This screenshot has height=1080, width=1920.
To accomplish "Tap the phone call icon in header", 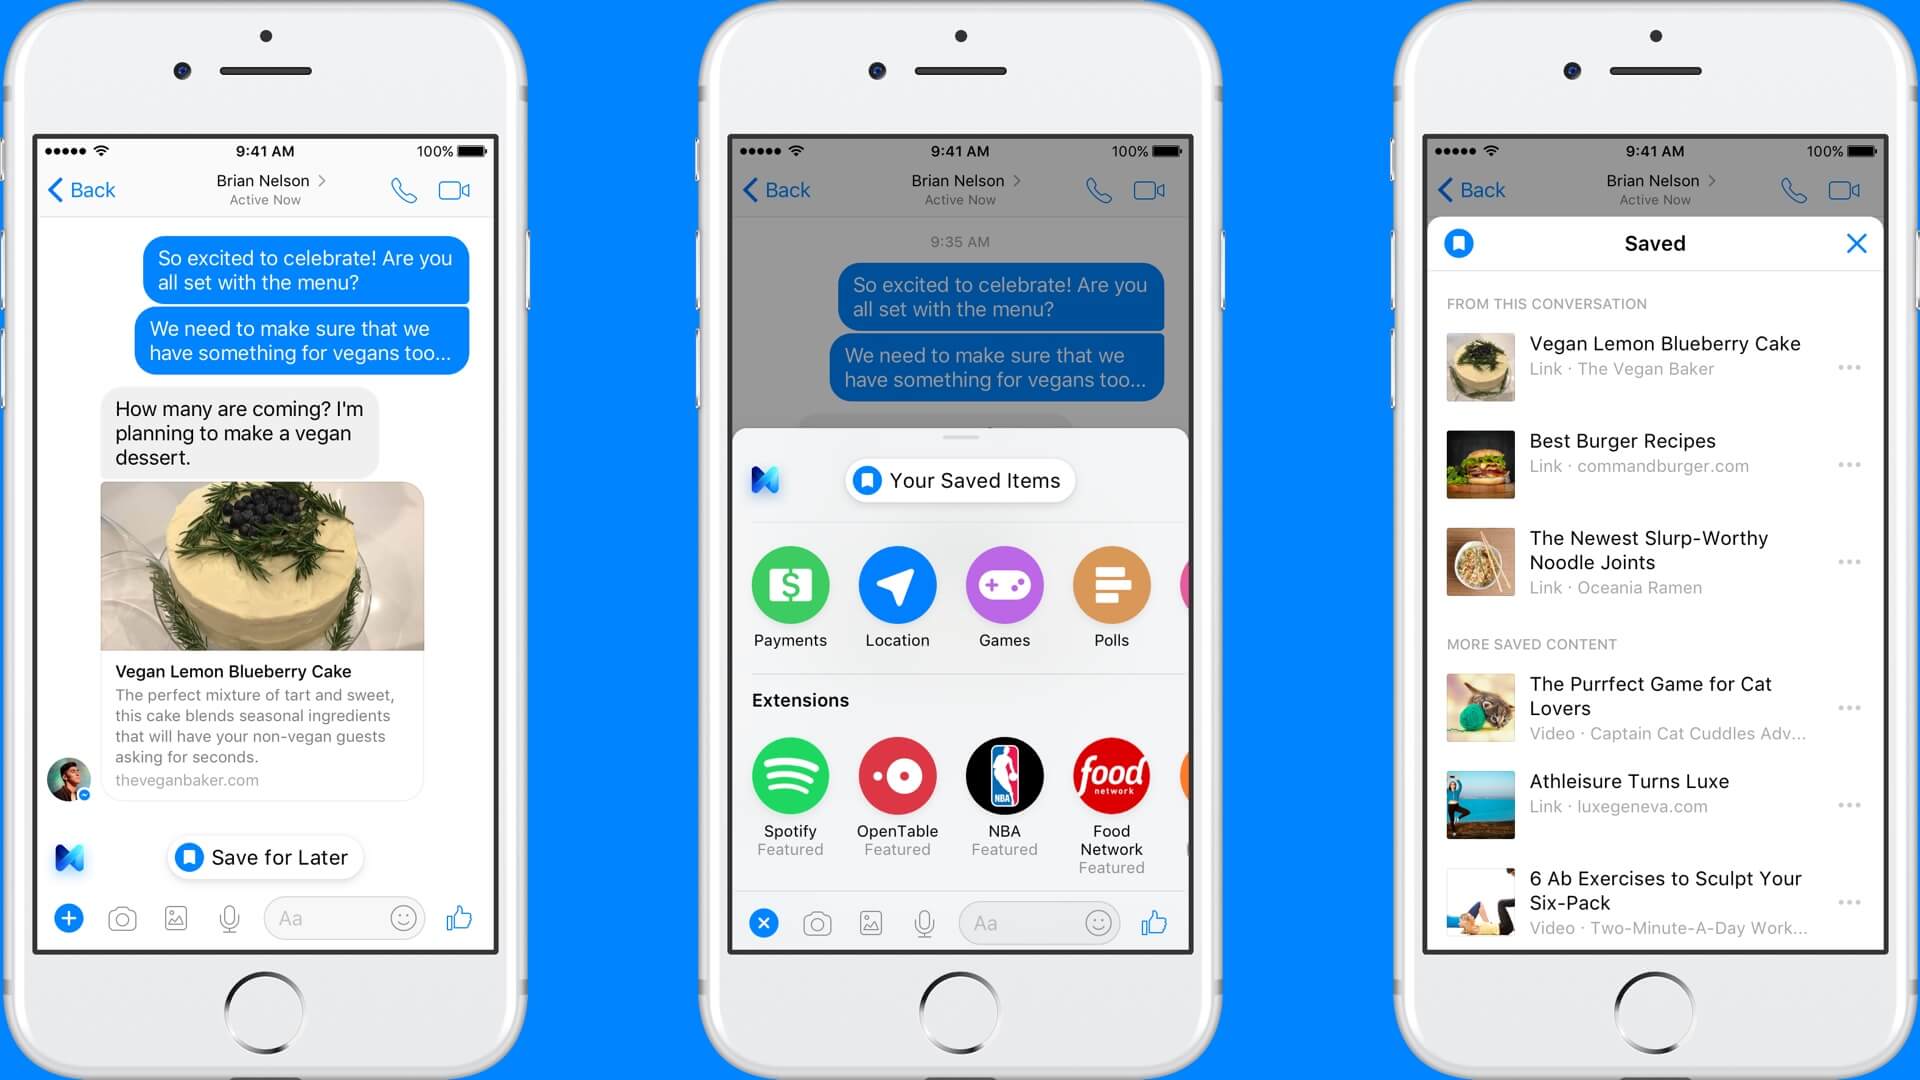I will (x=404, y=190).
